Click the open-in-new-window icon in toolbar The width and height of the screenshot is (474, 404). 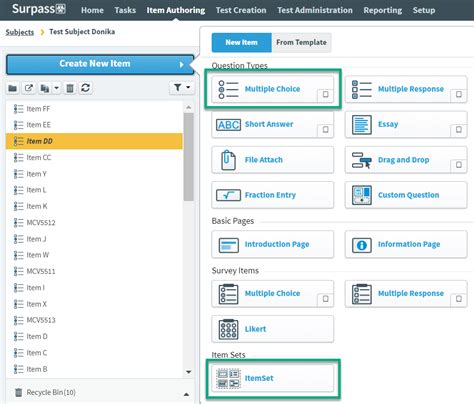point(29,88)
